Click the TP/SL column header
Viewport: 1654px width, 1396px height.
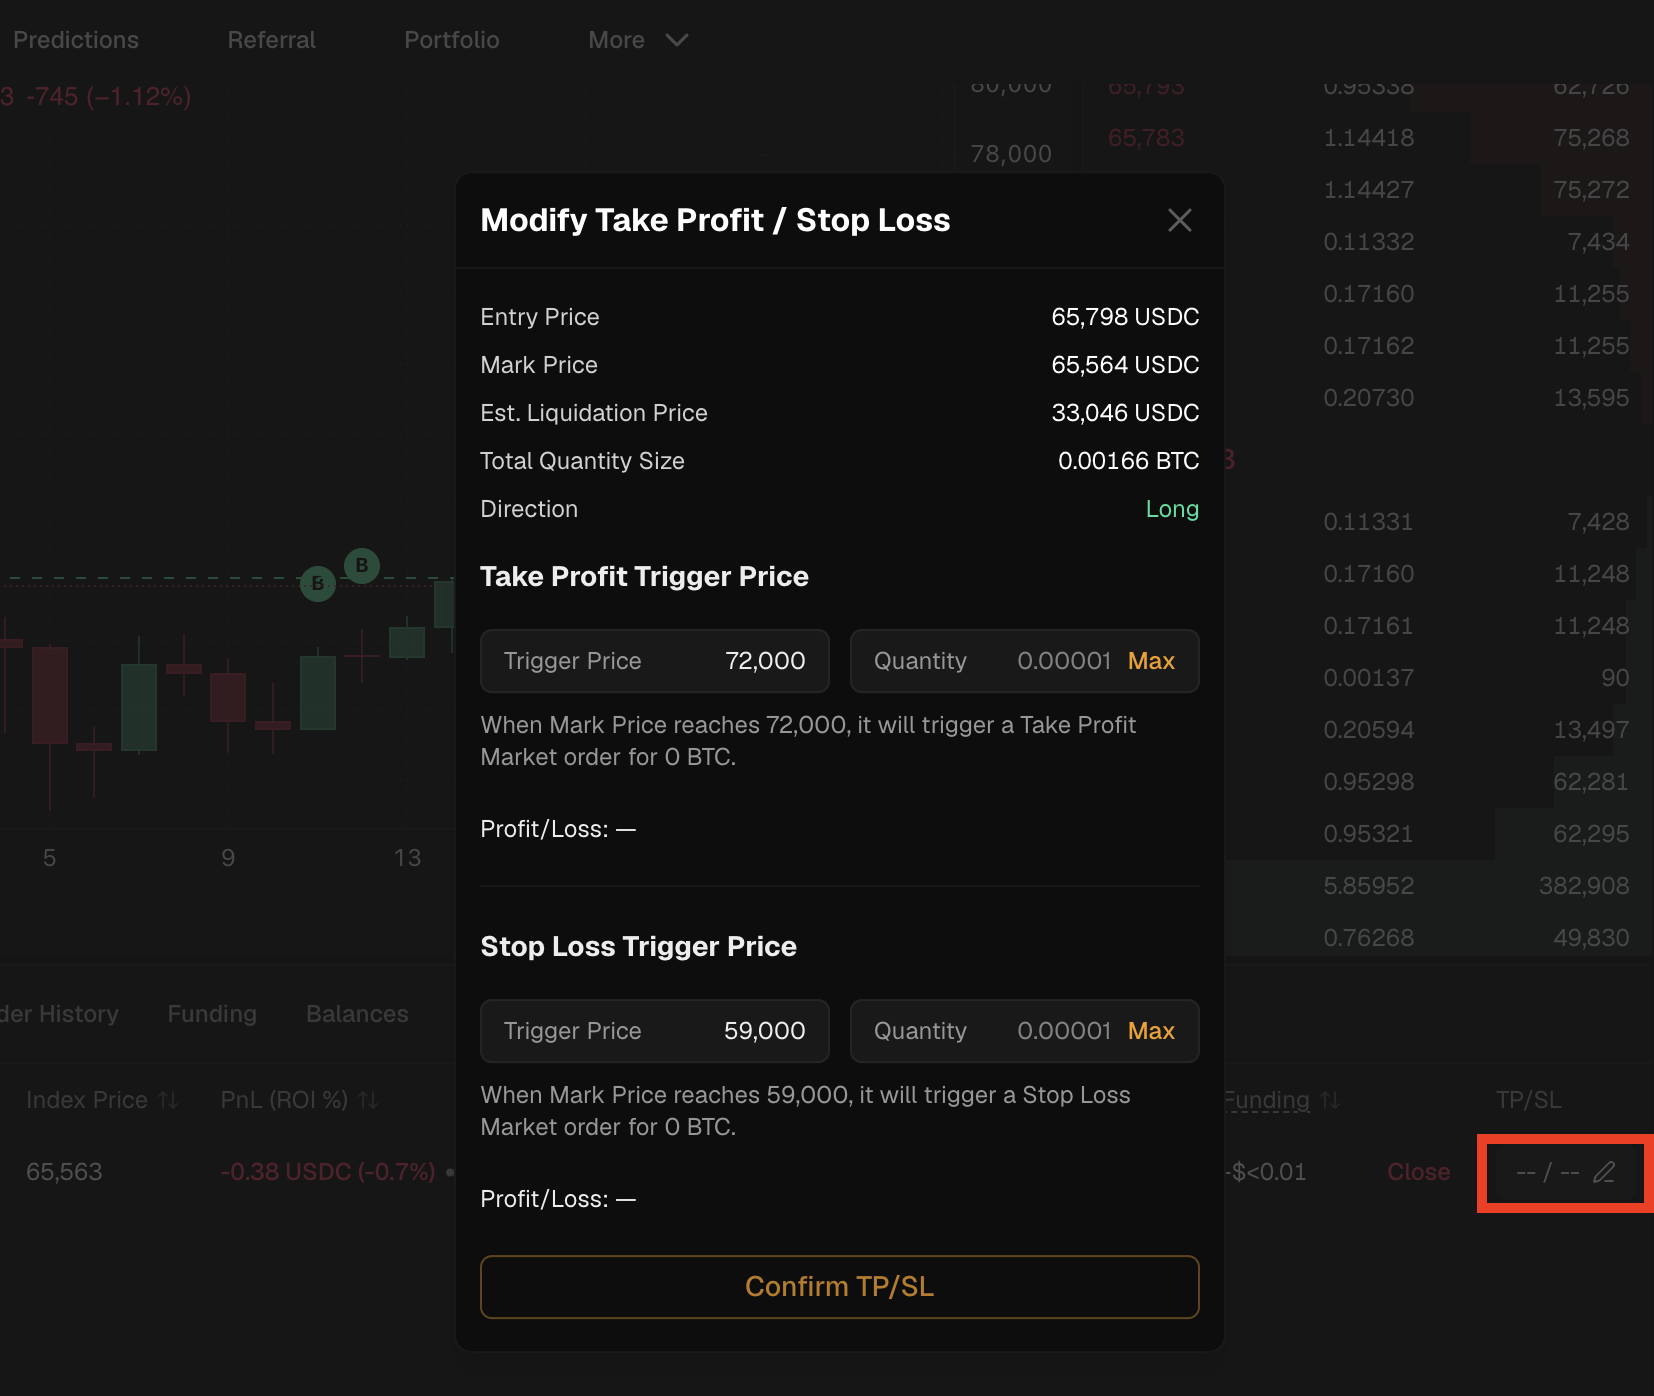(x=1528, y=1100)
